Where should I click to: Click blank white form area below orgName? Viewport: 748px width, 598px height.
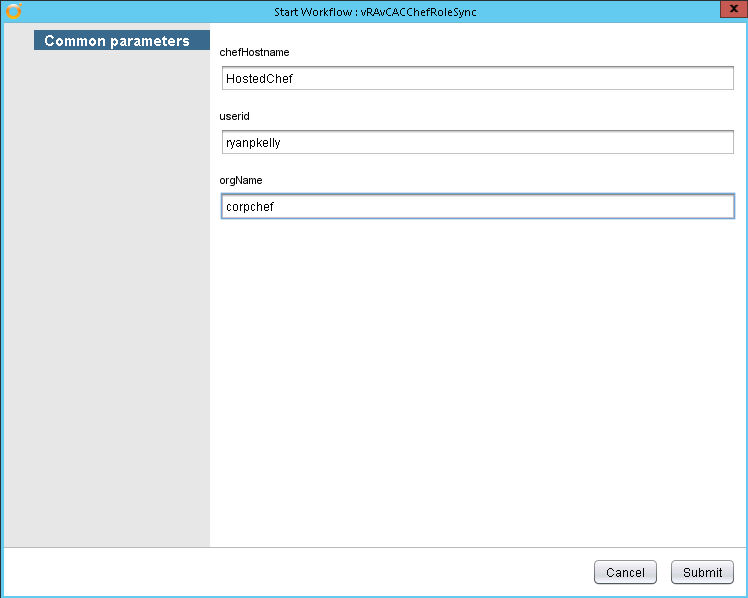pos(477,380)
